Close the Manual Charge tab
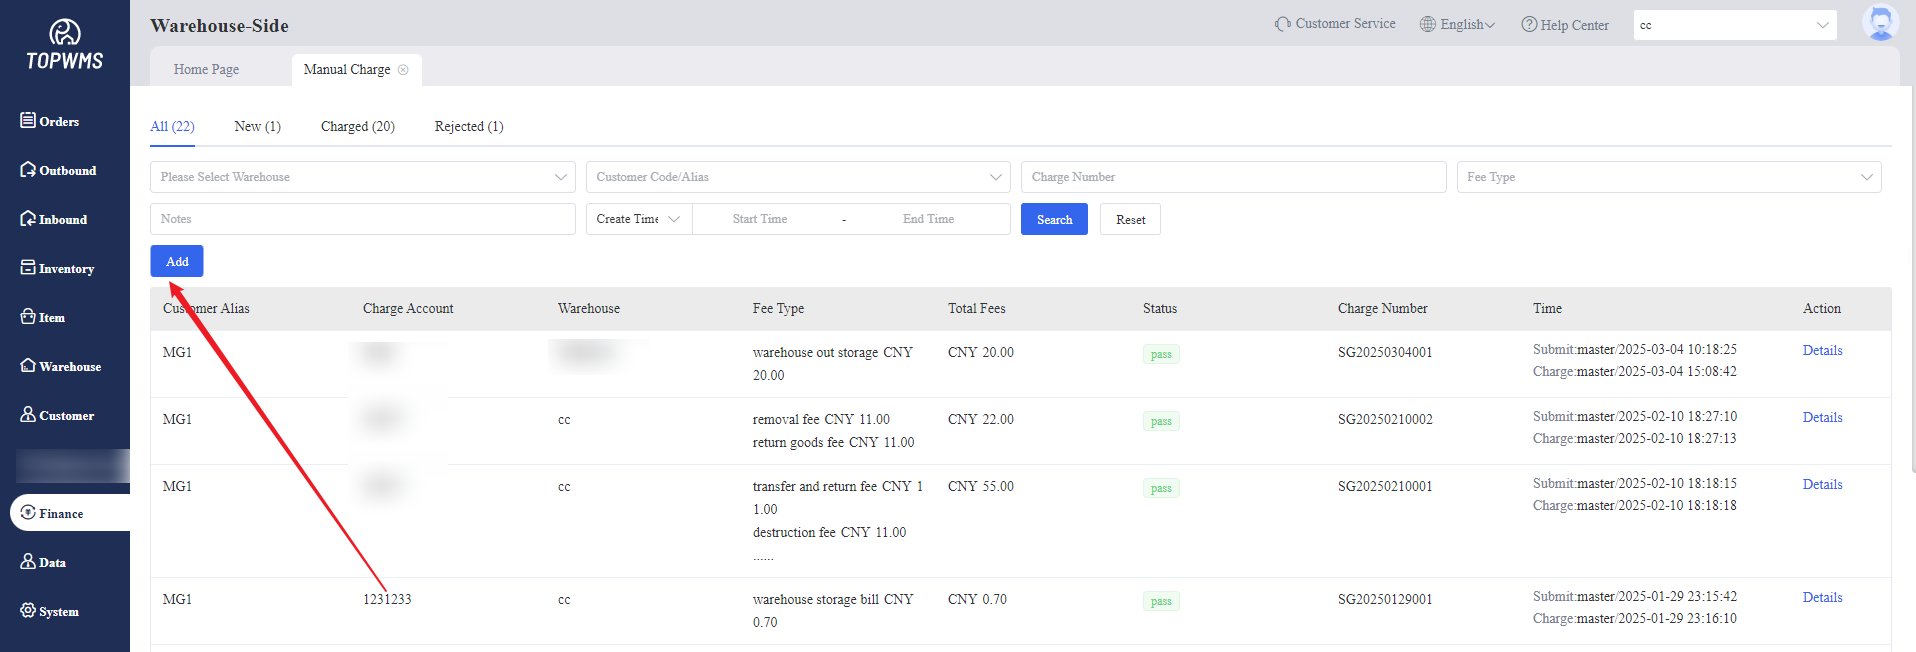1916x652 pixels. [403, 70]
